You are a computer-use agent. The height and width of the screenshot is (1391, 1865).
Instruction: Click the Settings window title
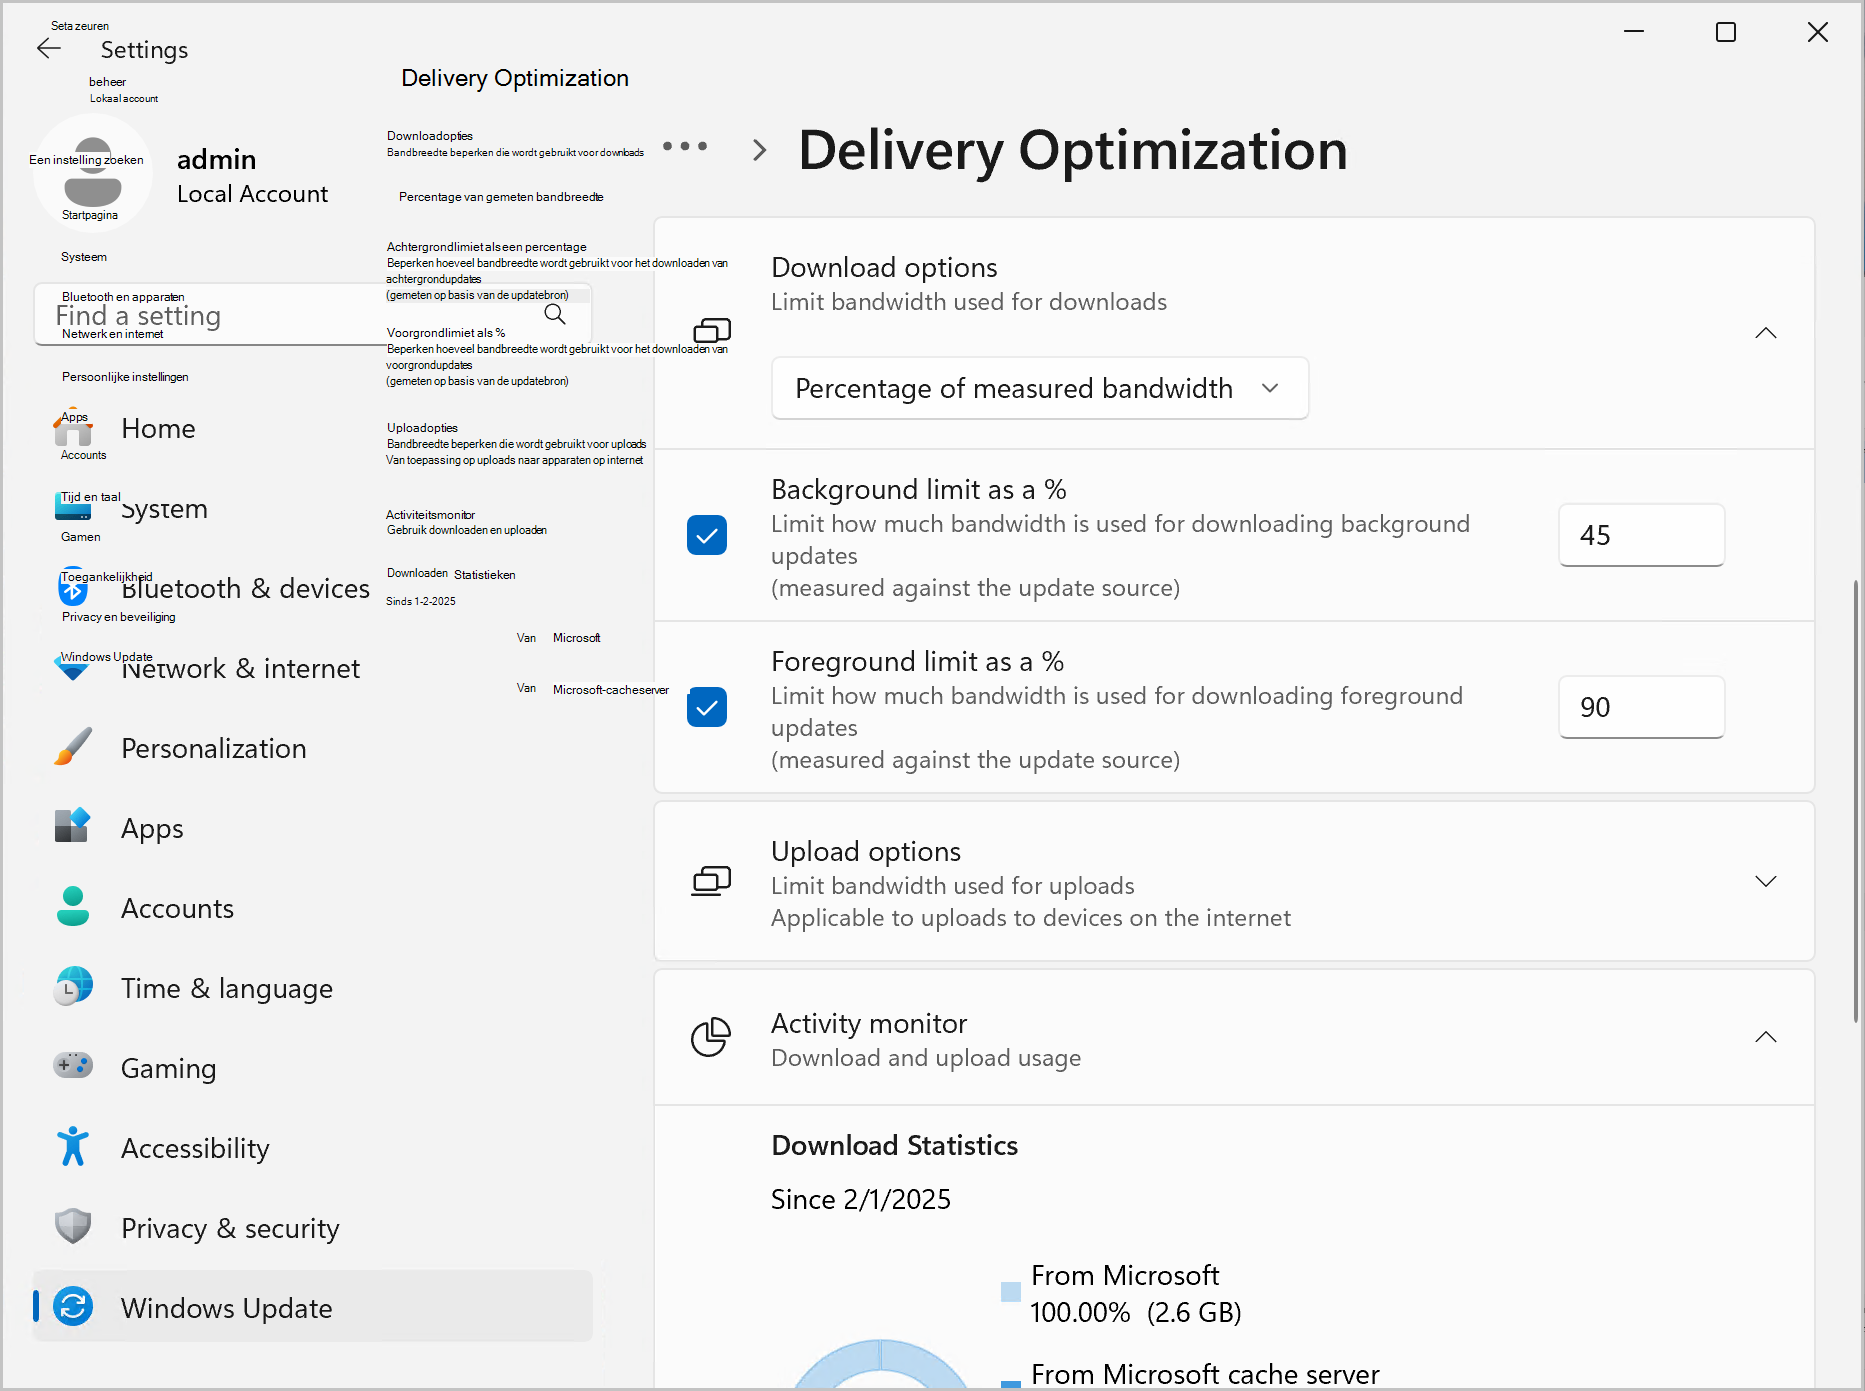pos(144,50)
